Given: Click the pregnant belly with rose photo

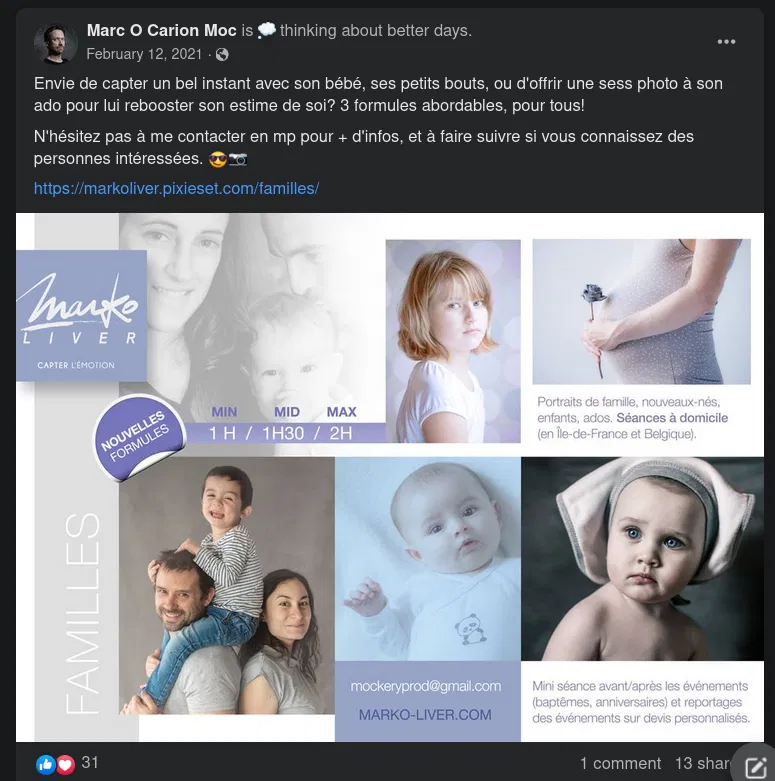Looking at the screenshot, I should pos(642,311).
